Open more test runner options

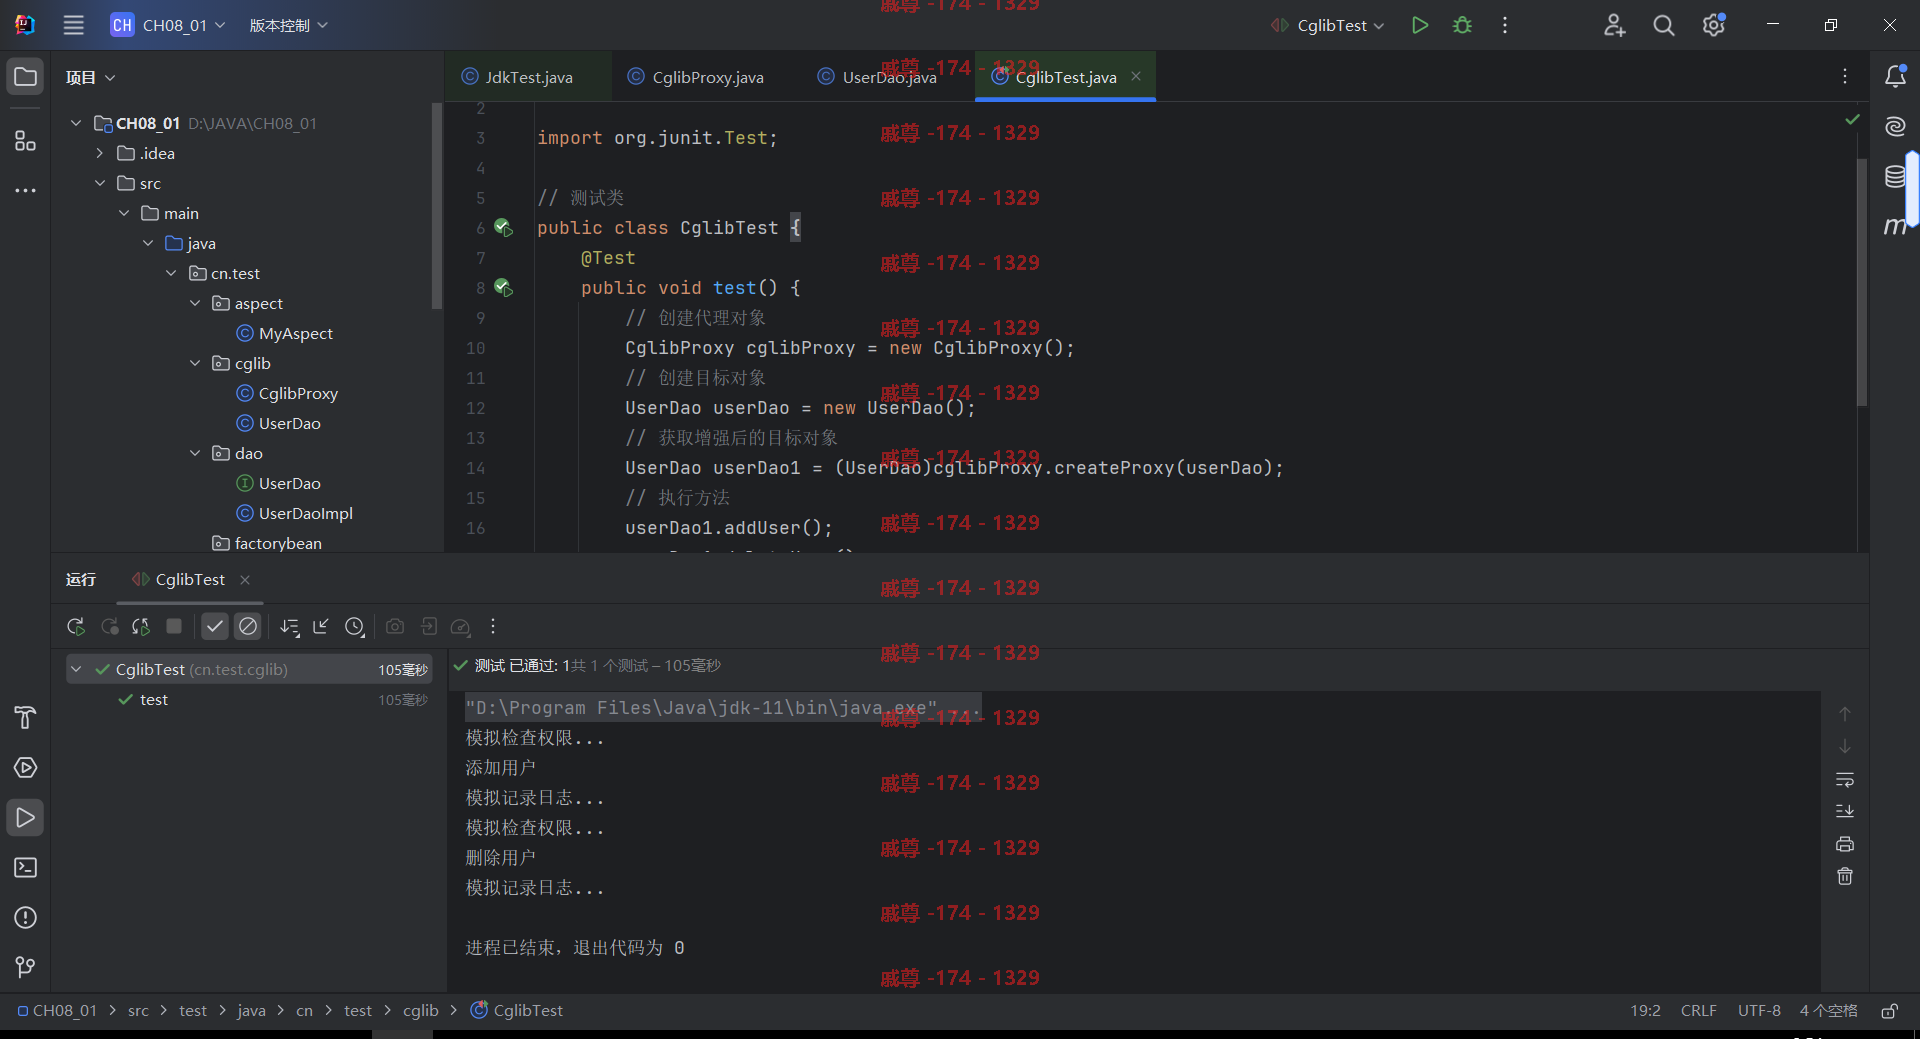pyautogui.click(x=493, y=626)
